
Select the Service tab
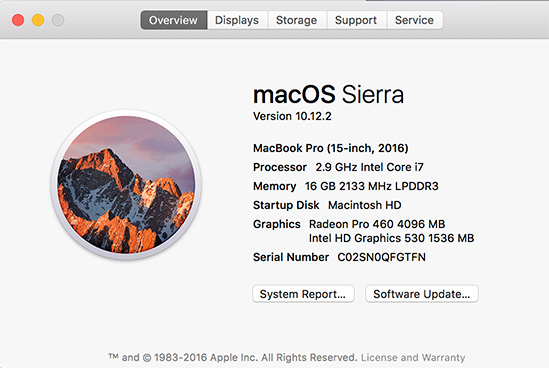coord(415,20)
